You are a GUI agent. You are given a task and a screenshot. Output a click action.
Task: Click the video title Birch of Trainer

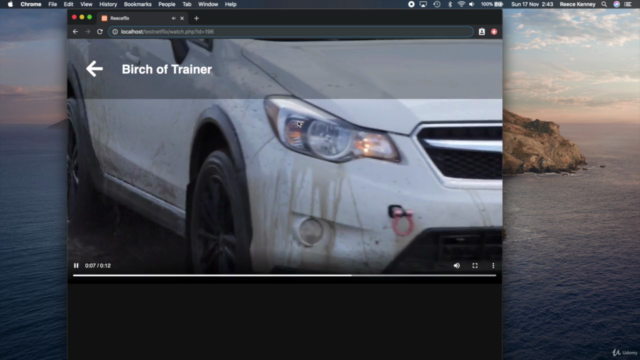point(167,69)
